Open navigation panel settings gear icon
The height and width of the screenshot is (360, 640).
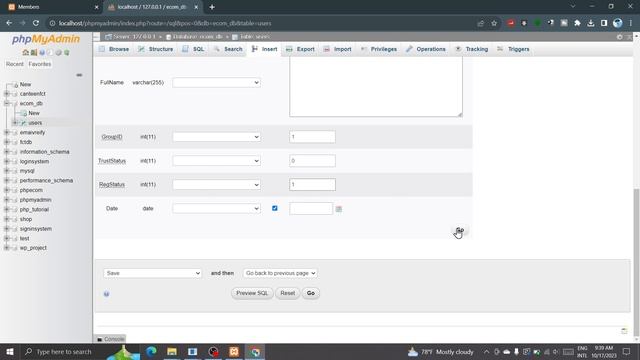click(58, 53)
